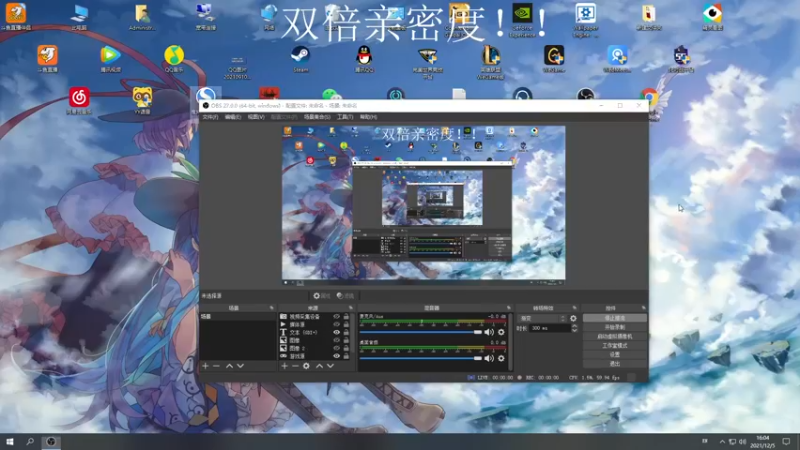Open the File (F) menu in OBS
The height and width of the screenshot is (450, 800).
point(210,117)
